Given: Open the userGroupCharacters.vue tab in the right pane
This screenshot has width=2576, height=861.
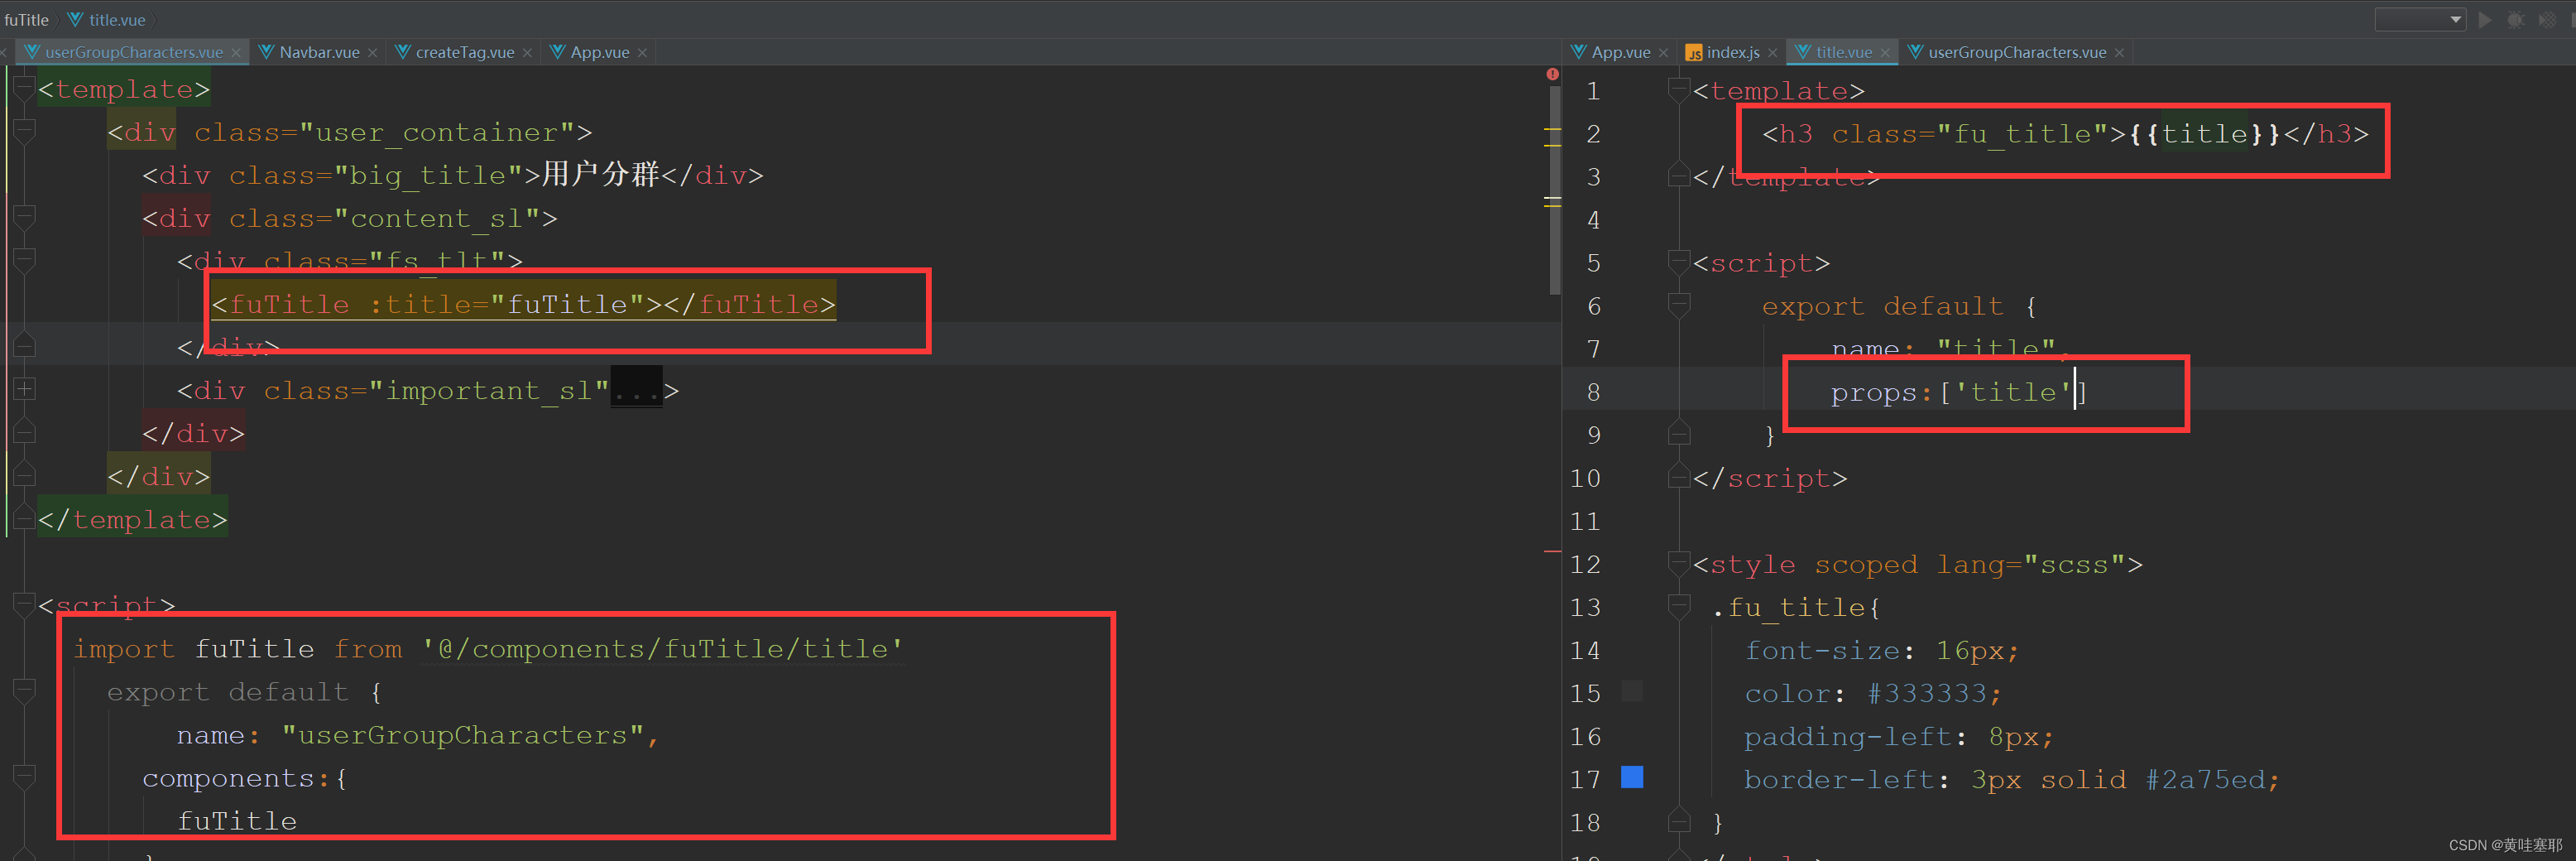Looking at the screenshot, I should (2016, 52).
